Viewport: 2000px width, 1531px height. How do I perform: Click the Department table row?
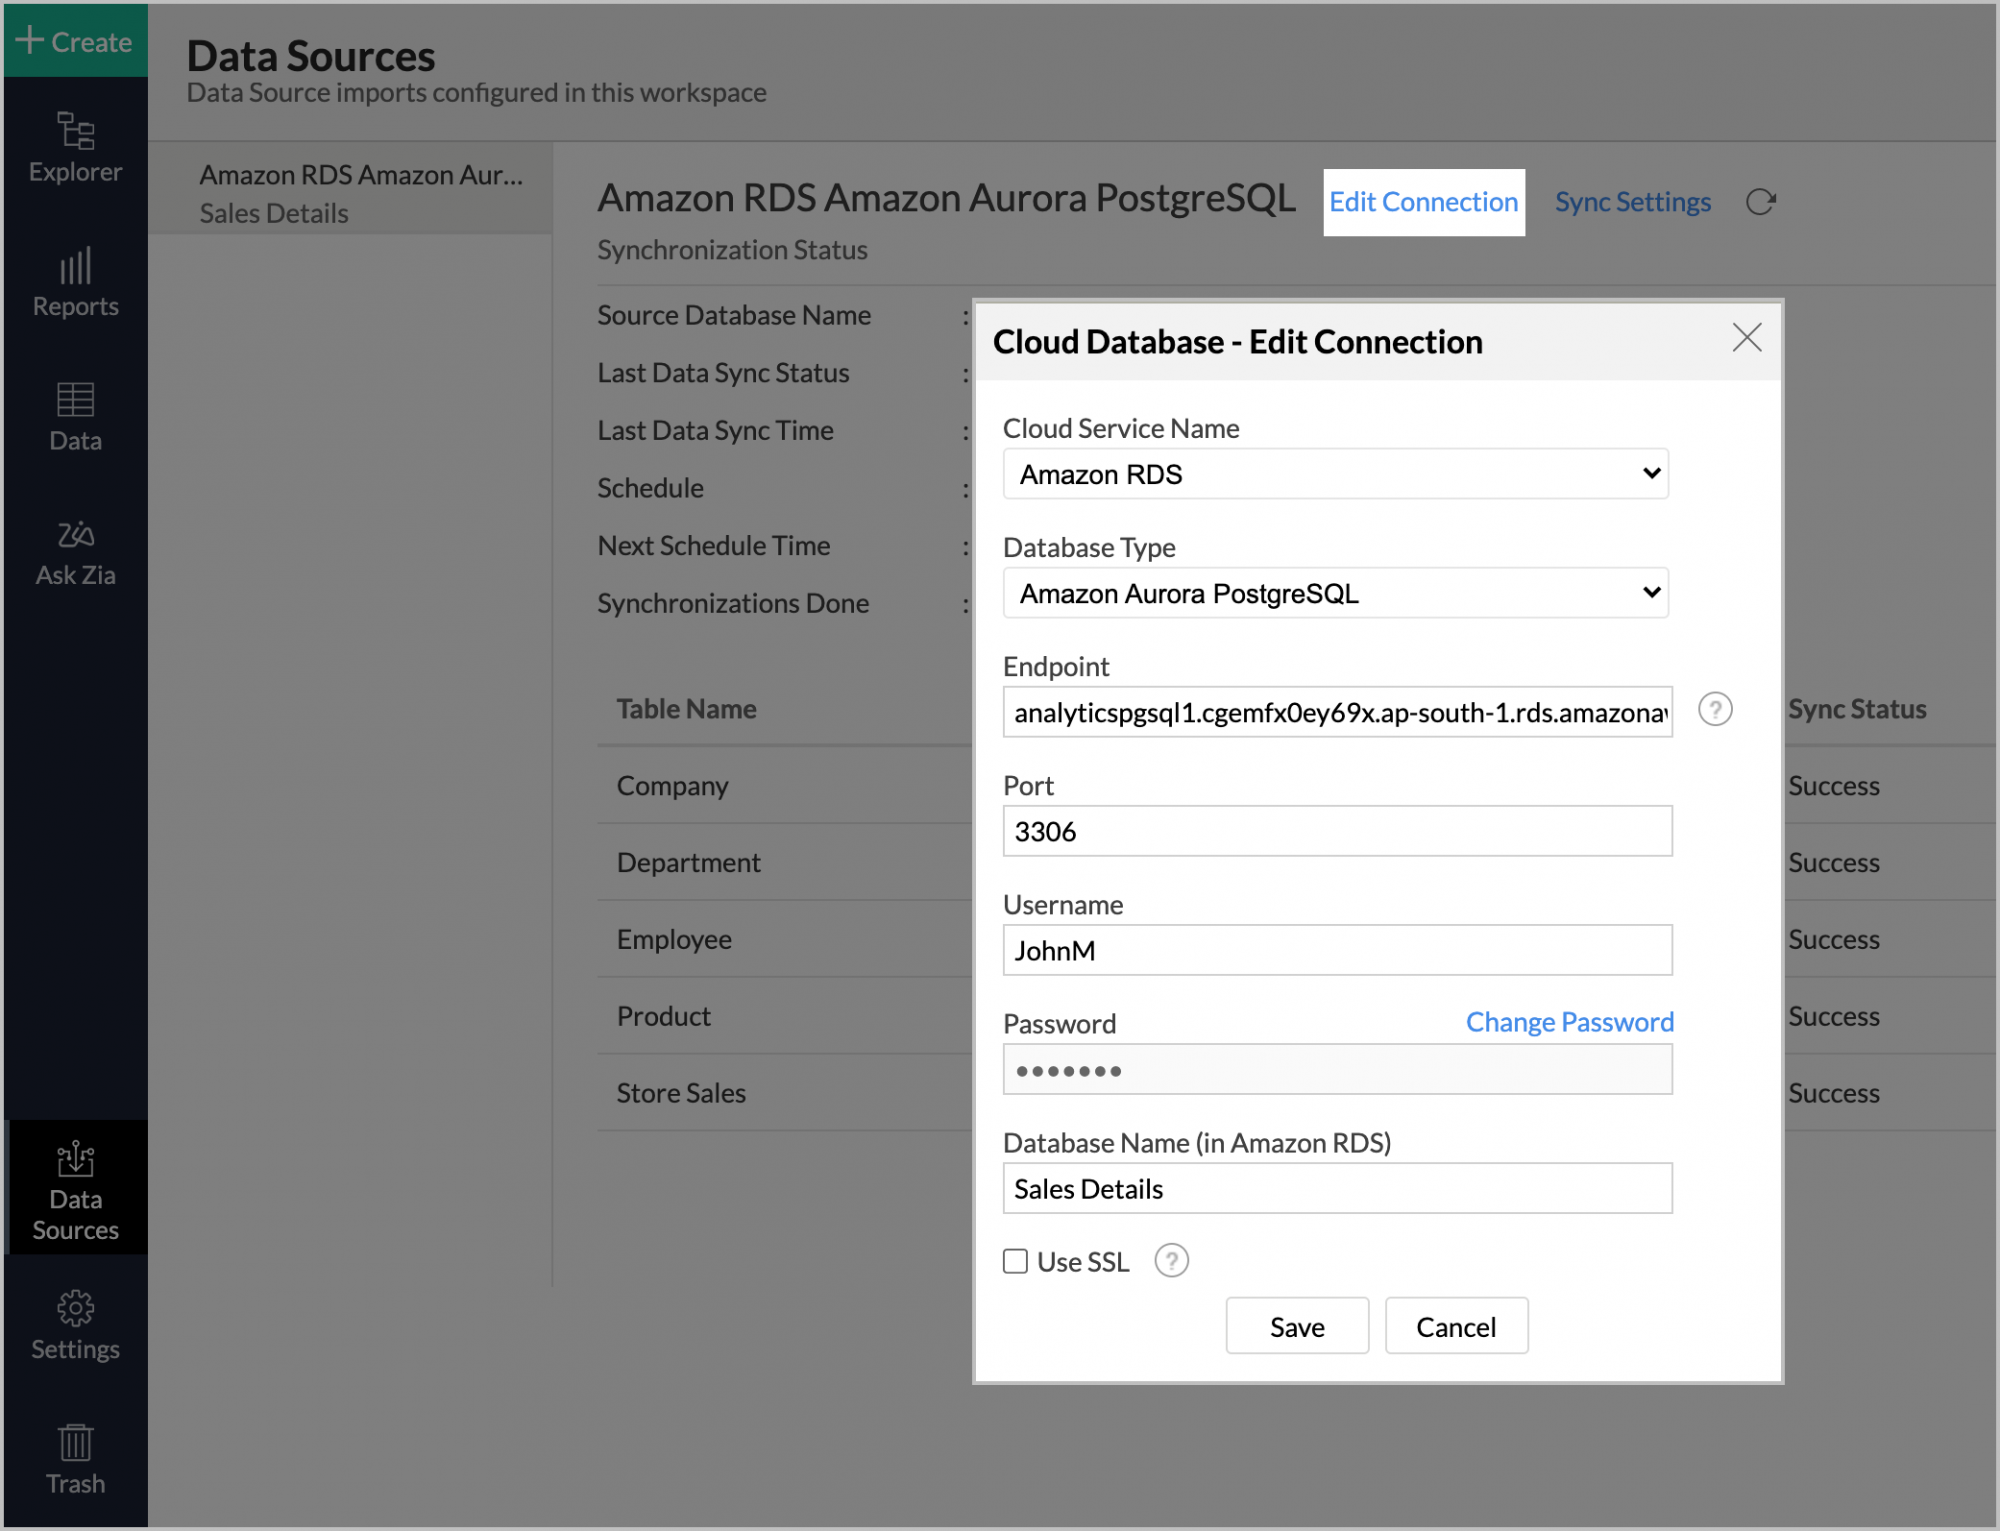coord(784,863)
